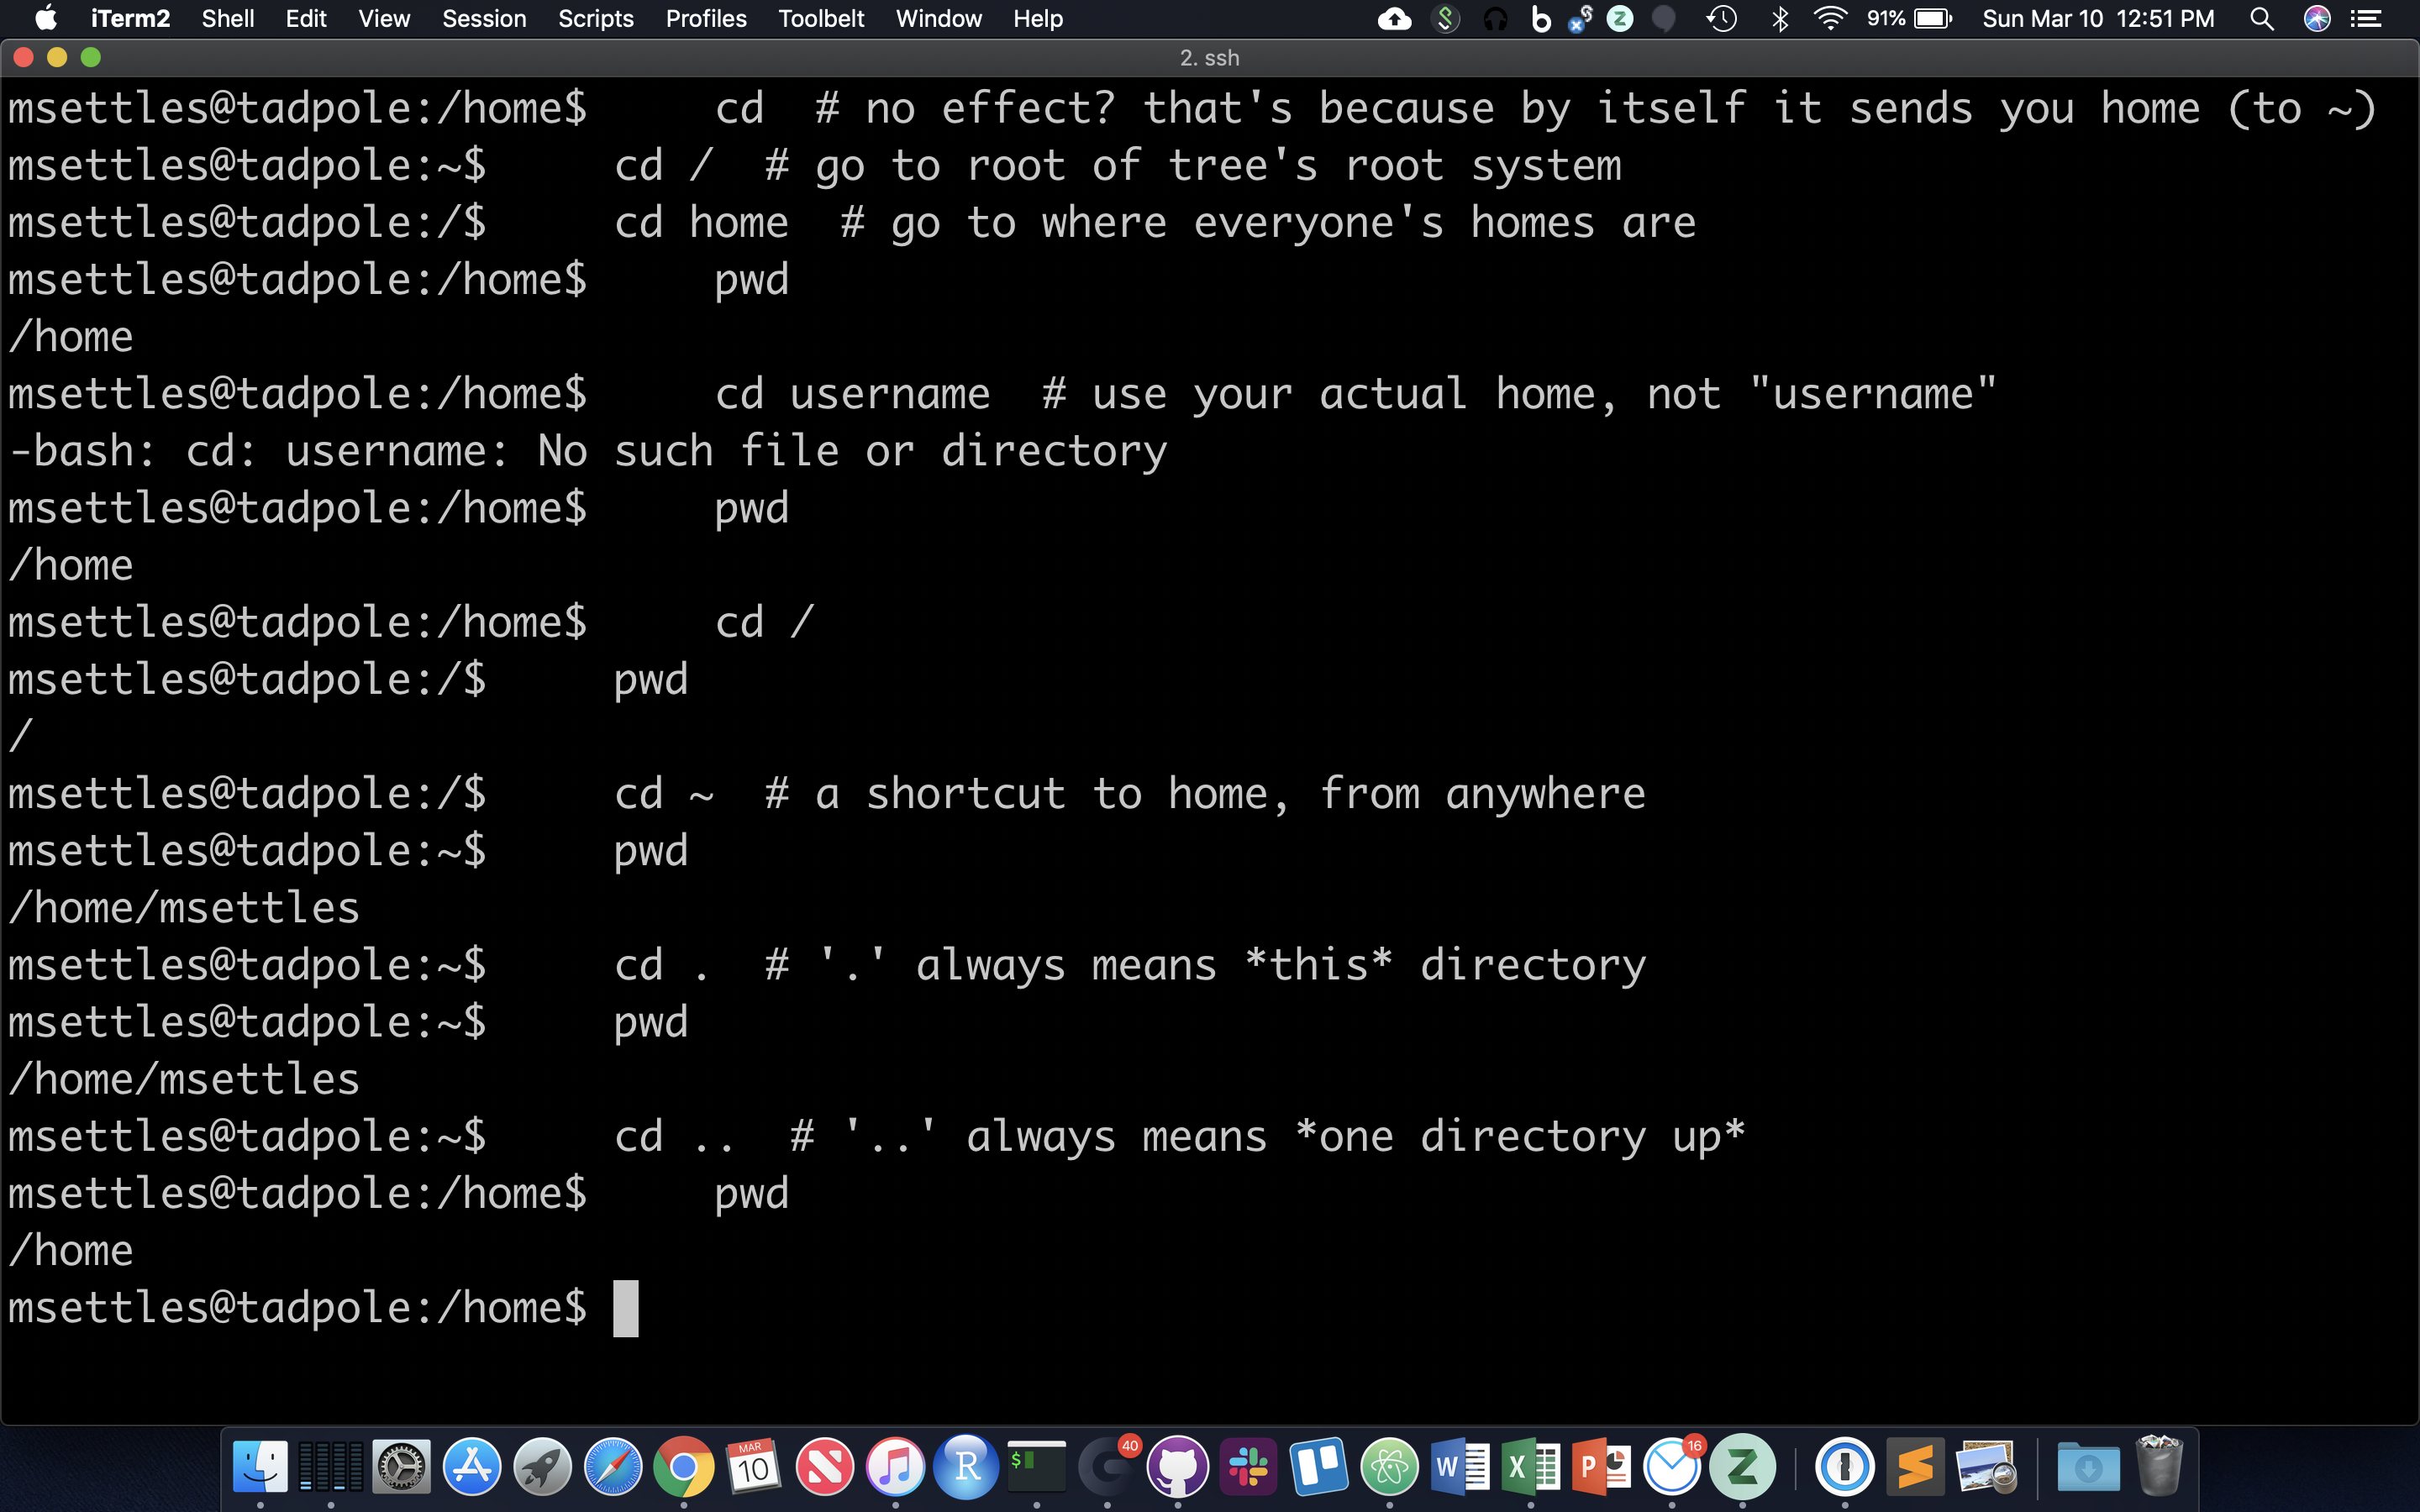This screenshot has height=1512, width=2420.
Task: Open the Wi-Fi menu
Action: coord(1831,18)
